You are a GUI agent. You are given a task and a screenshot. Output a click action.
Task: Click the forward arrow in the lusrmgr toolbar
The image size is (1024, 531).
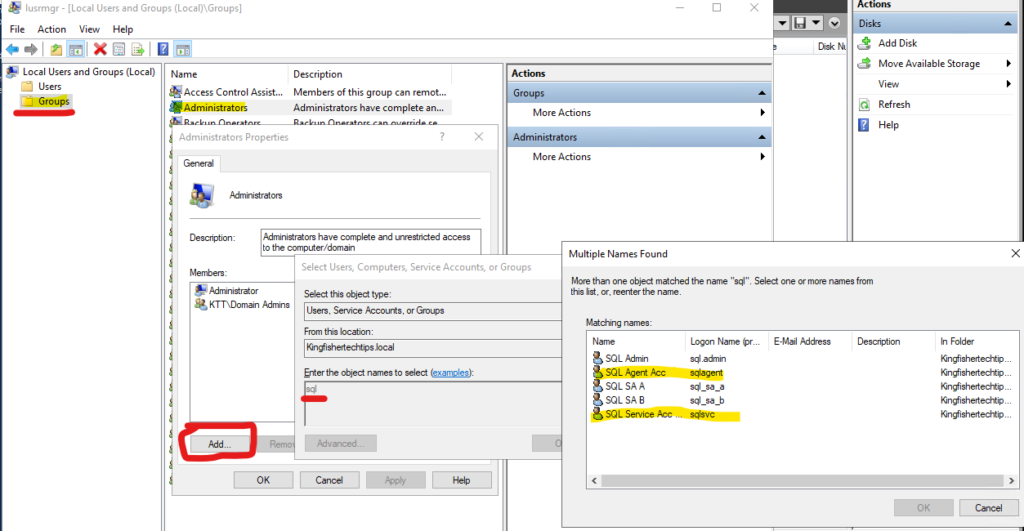pos(30,49)
